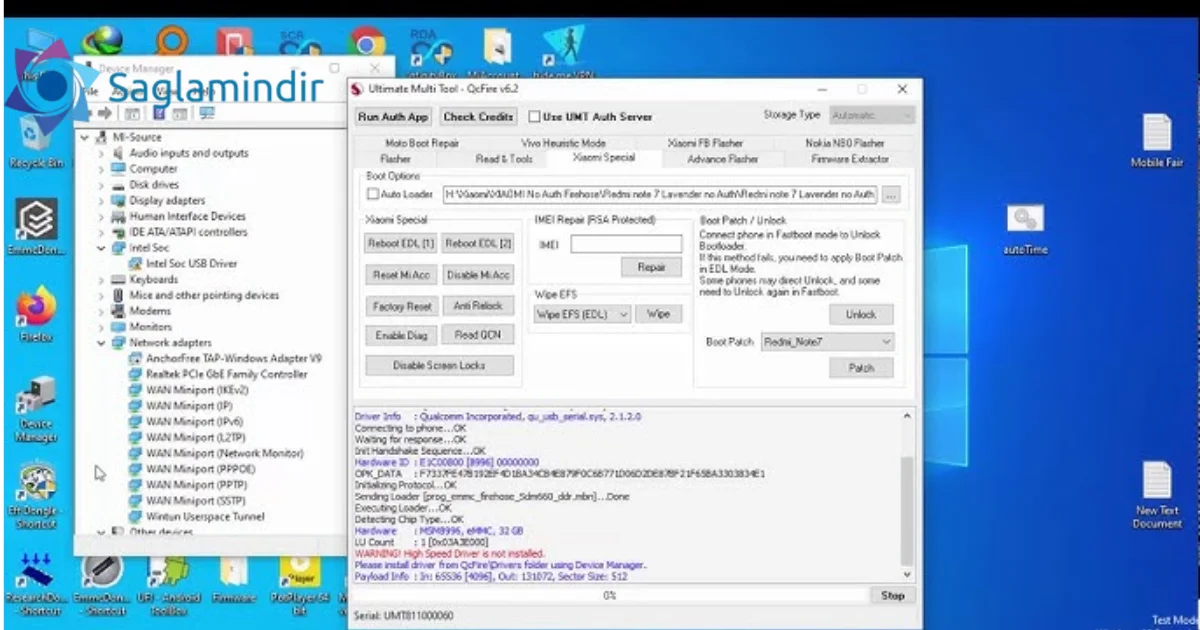This screenshot has height=630, width=1200.
Task: Click the Intel Soc USB Driver device entry
Action: pyautogui.click(x=183, y=263)
